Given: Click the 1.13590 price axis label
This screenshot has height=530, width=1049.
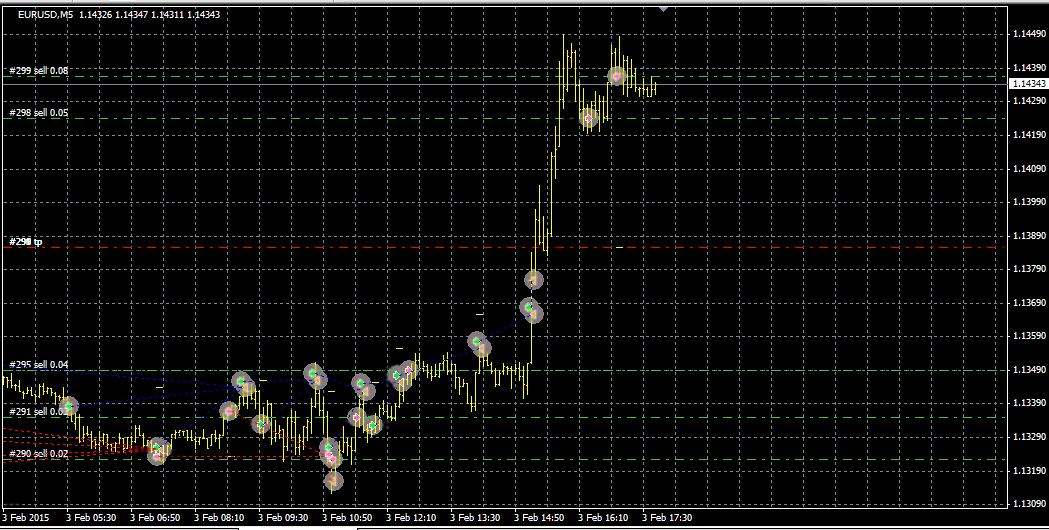Looking at the screenshot, I should 1029,336.
